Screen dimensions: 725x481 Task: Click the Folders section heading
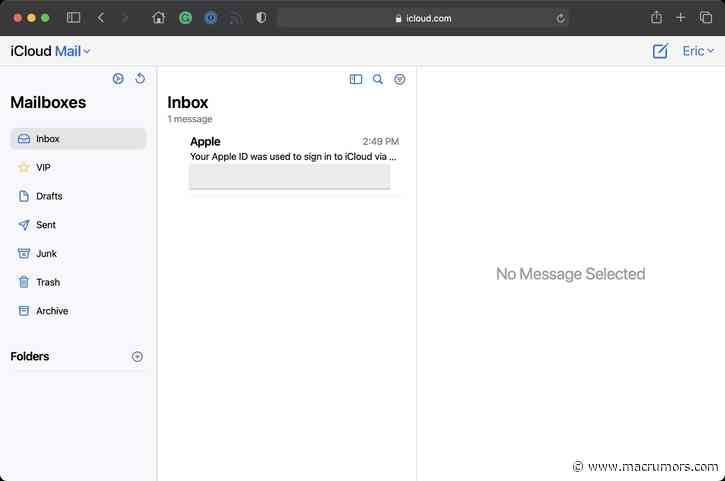click(x=30, y=357)
